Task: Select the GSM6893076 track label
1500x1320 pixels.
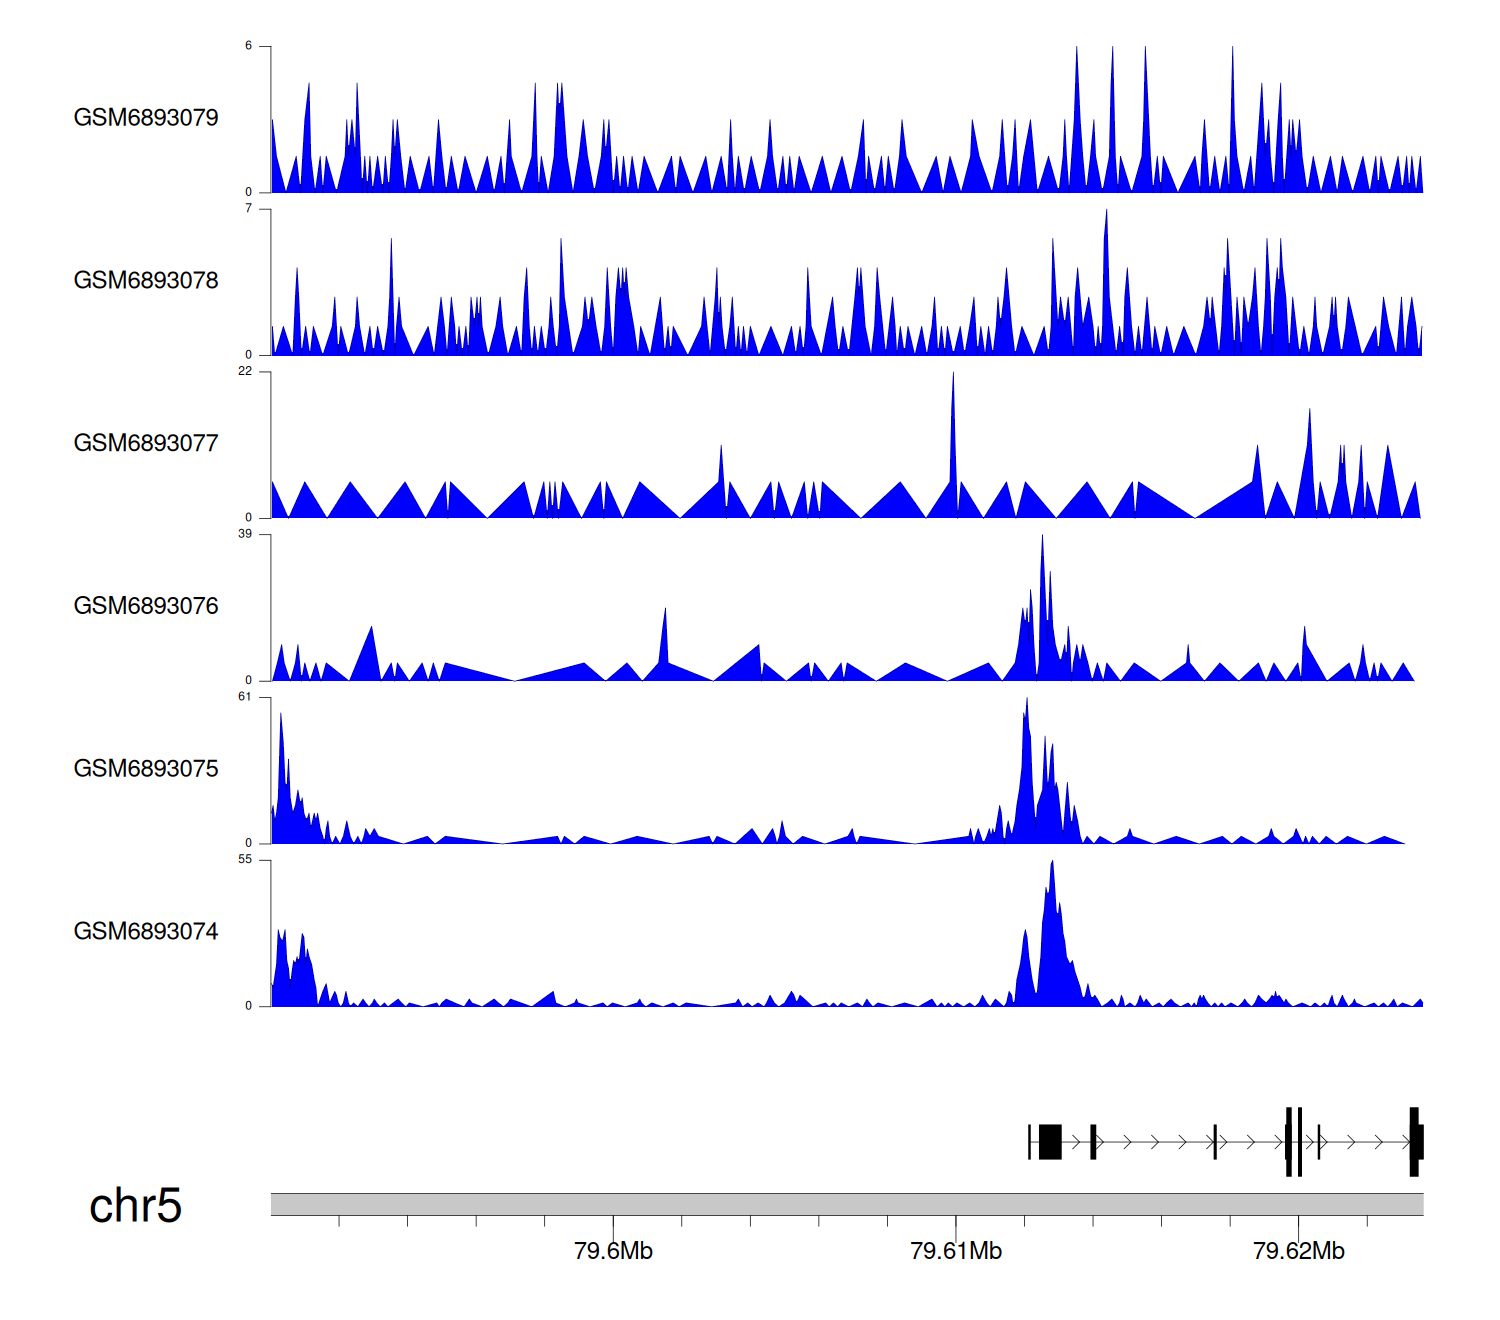Action: (146, 606)
